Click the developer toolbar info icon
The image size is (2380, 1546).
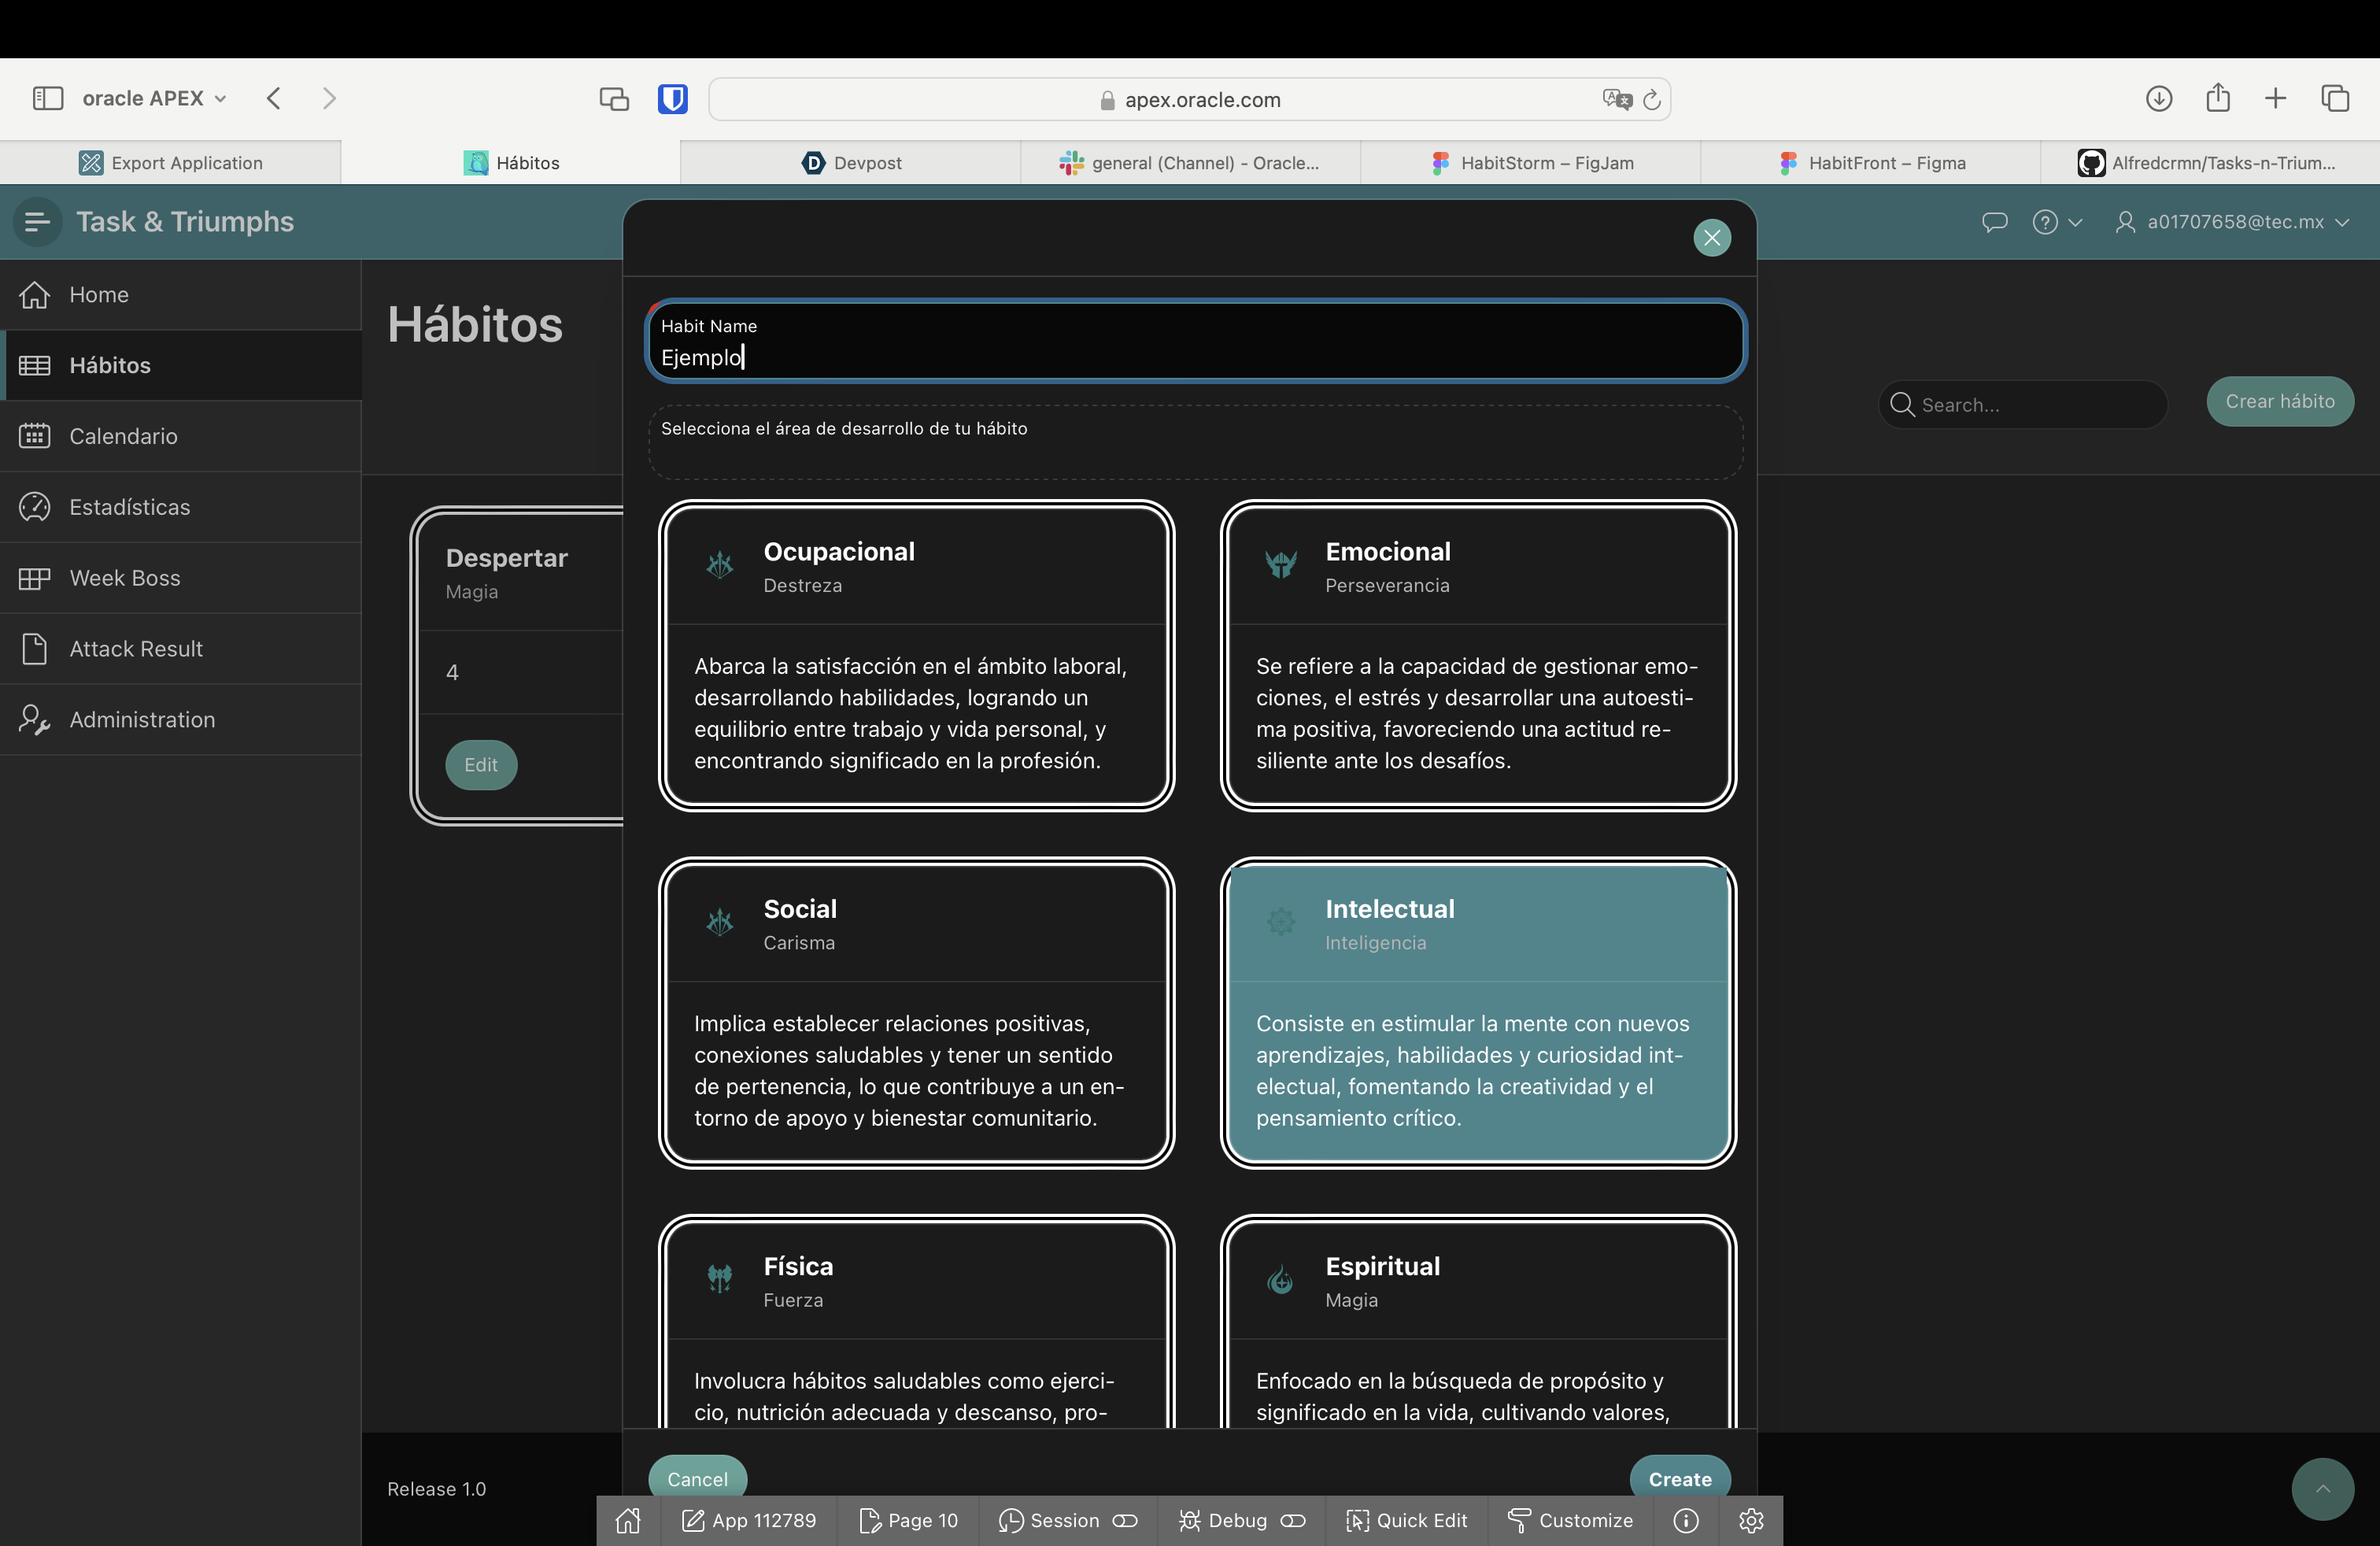pyautogui.click(x=1686, y=1520)
